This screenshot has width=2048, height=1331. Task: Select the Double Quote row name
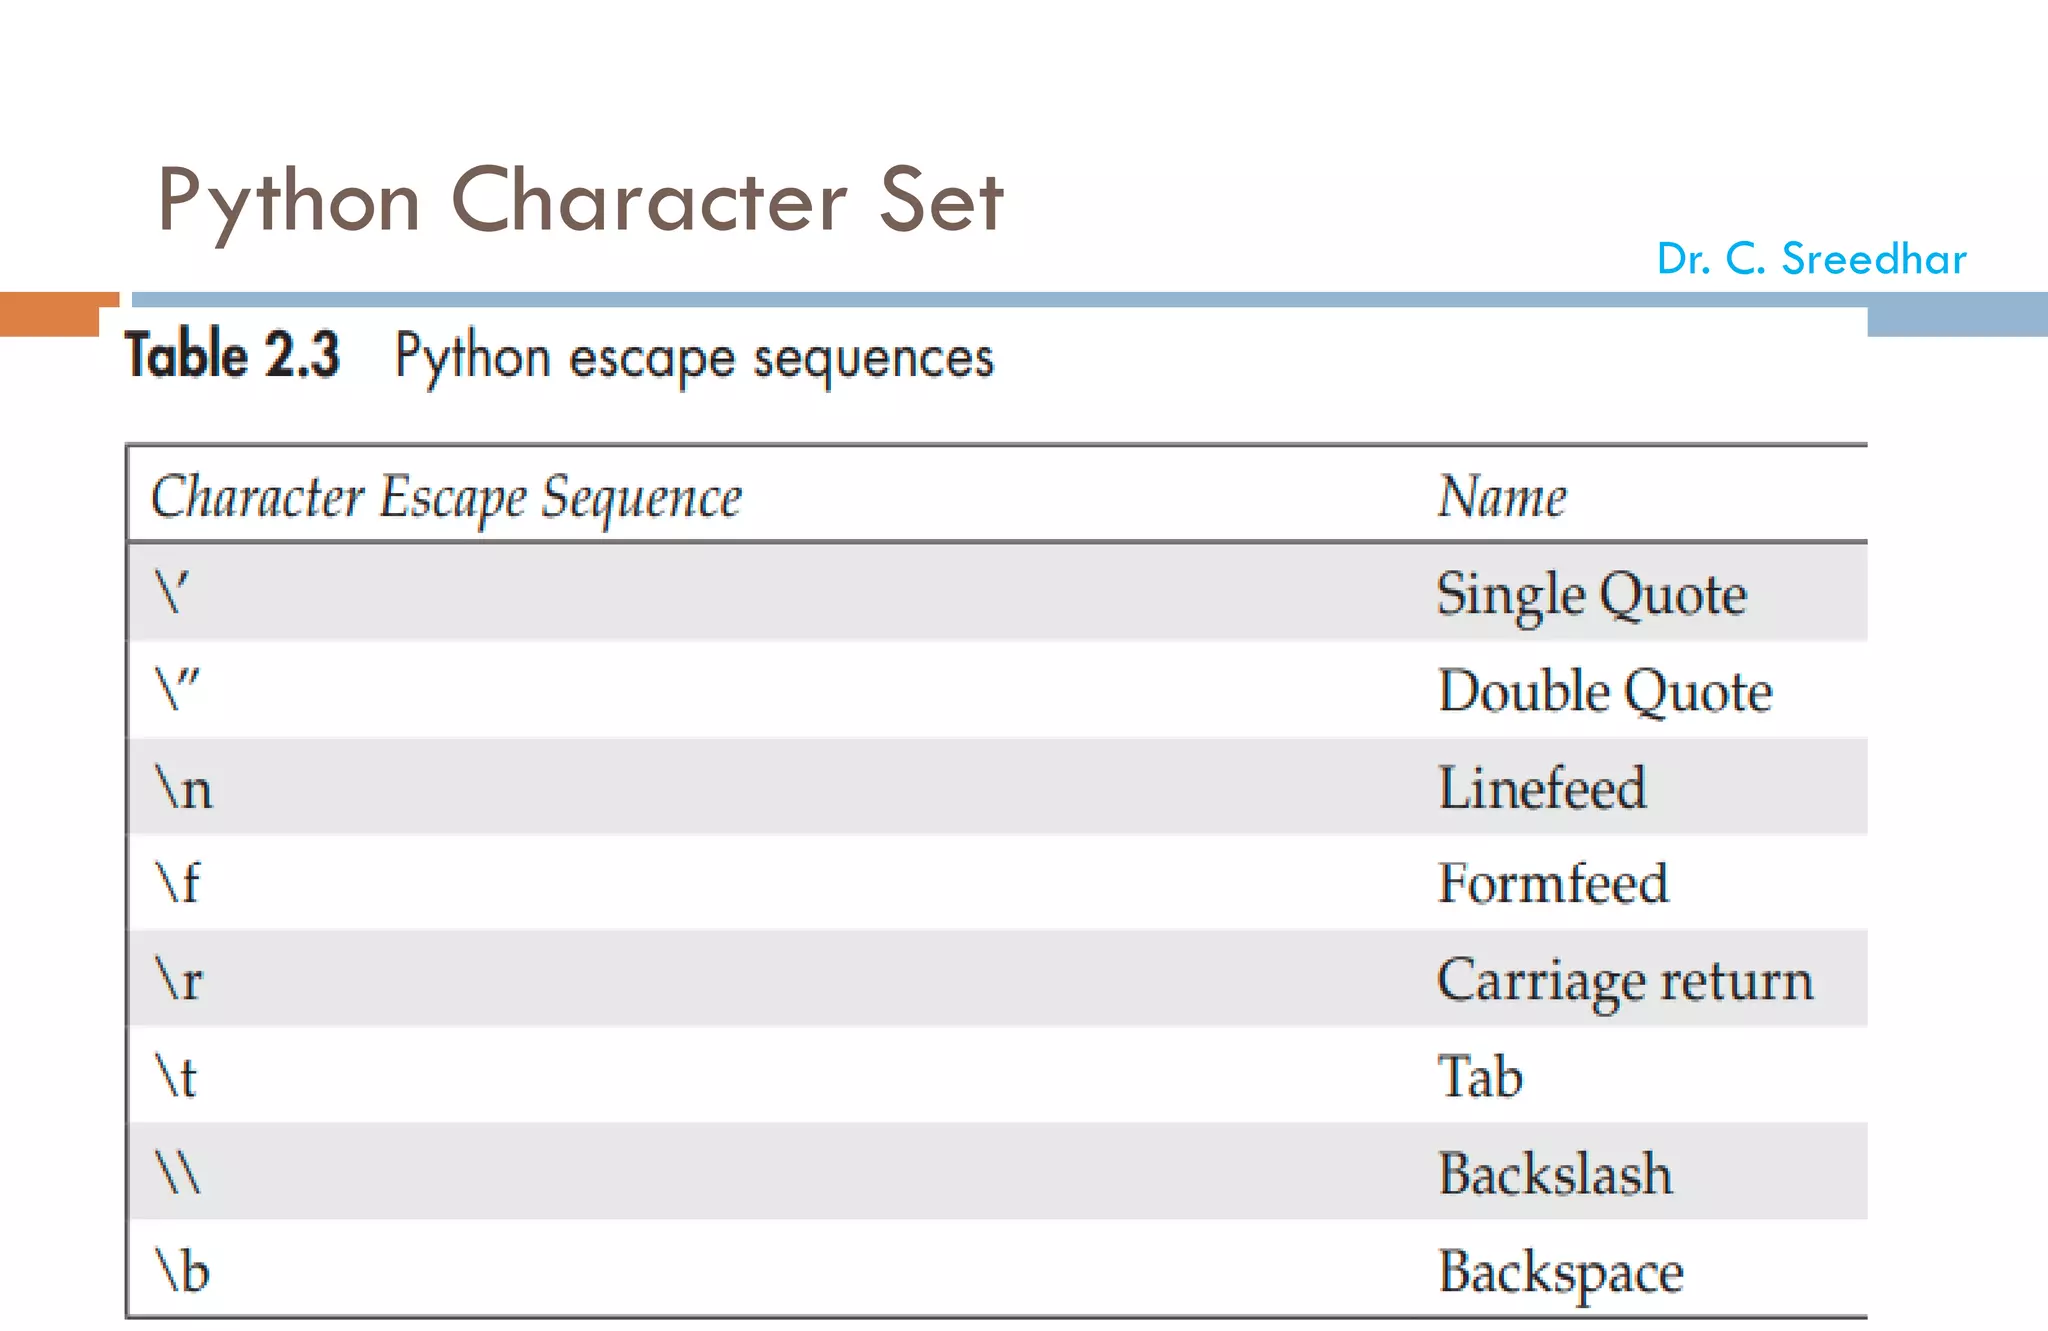pyautogui.click(x=1605, y=691)
